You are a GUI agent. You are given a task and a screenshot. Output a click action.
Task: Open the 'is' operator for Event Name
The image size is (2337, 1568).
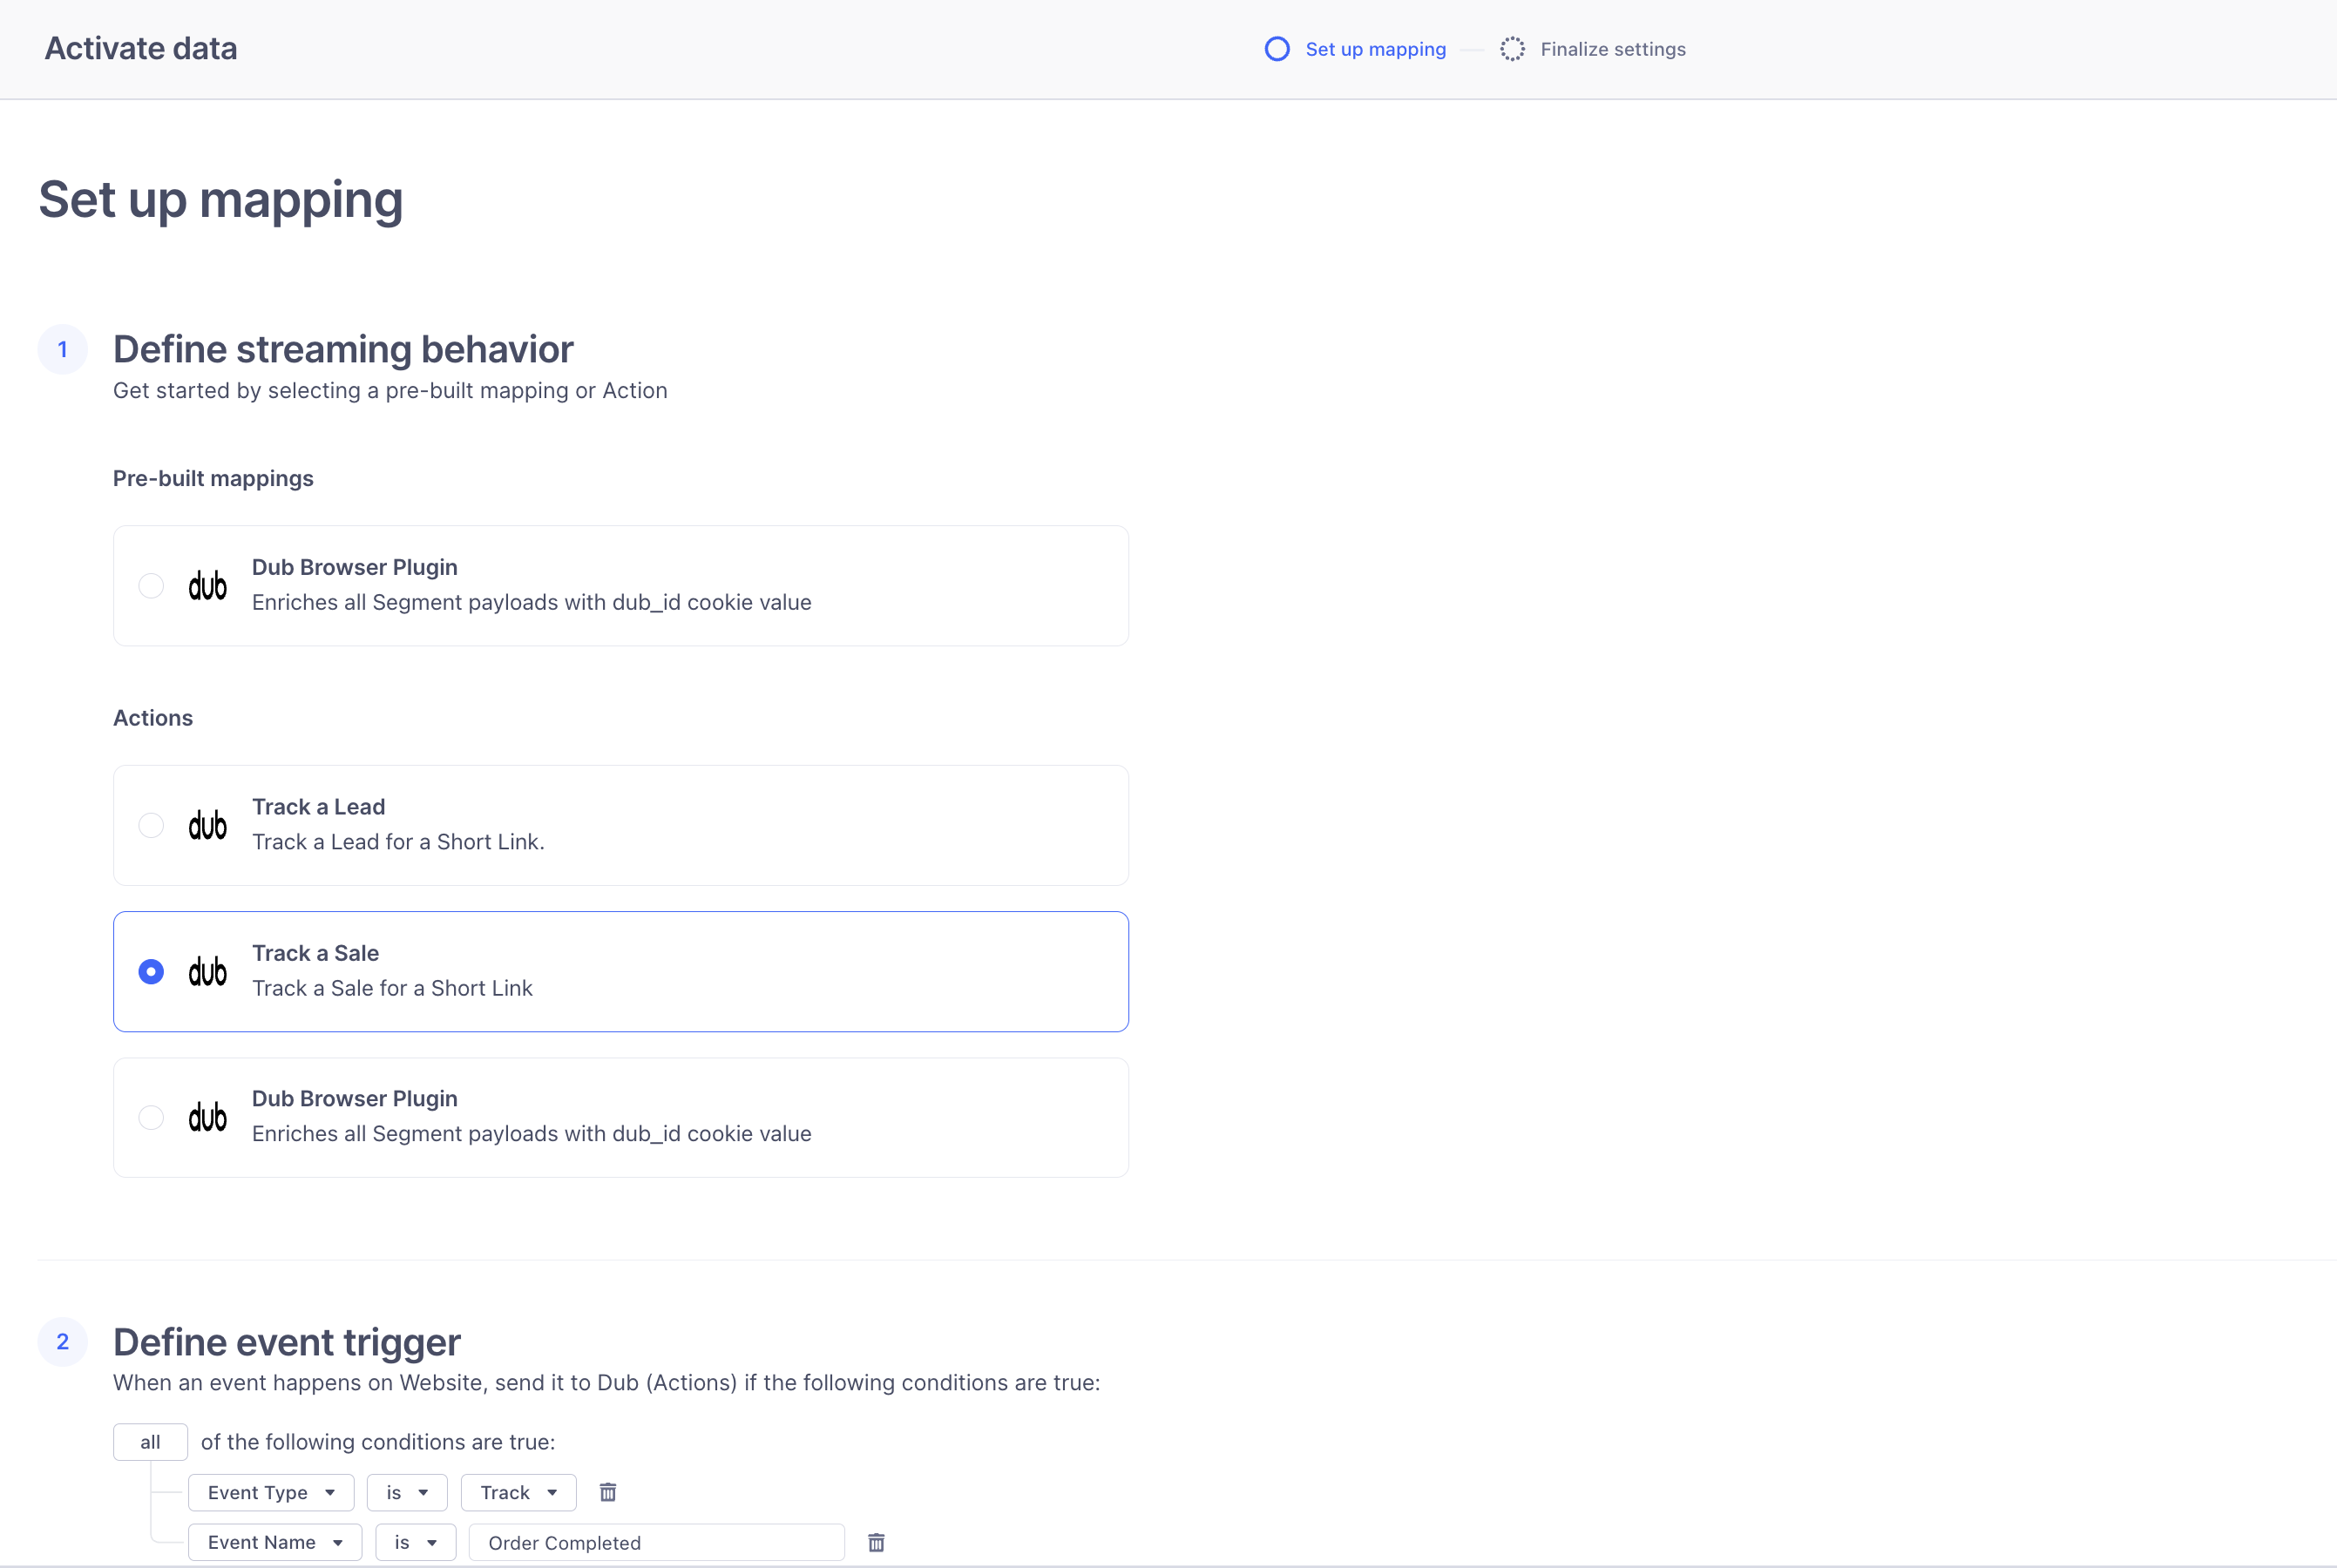pos(415,1542)
